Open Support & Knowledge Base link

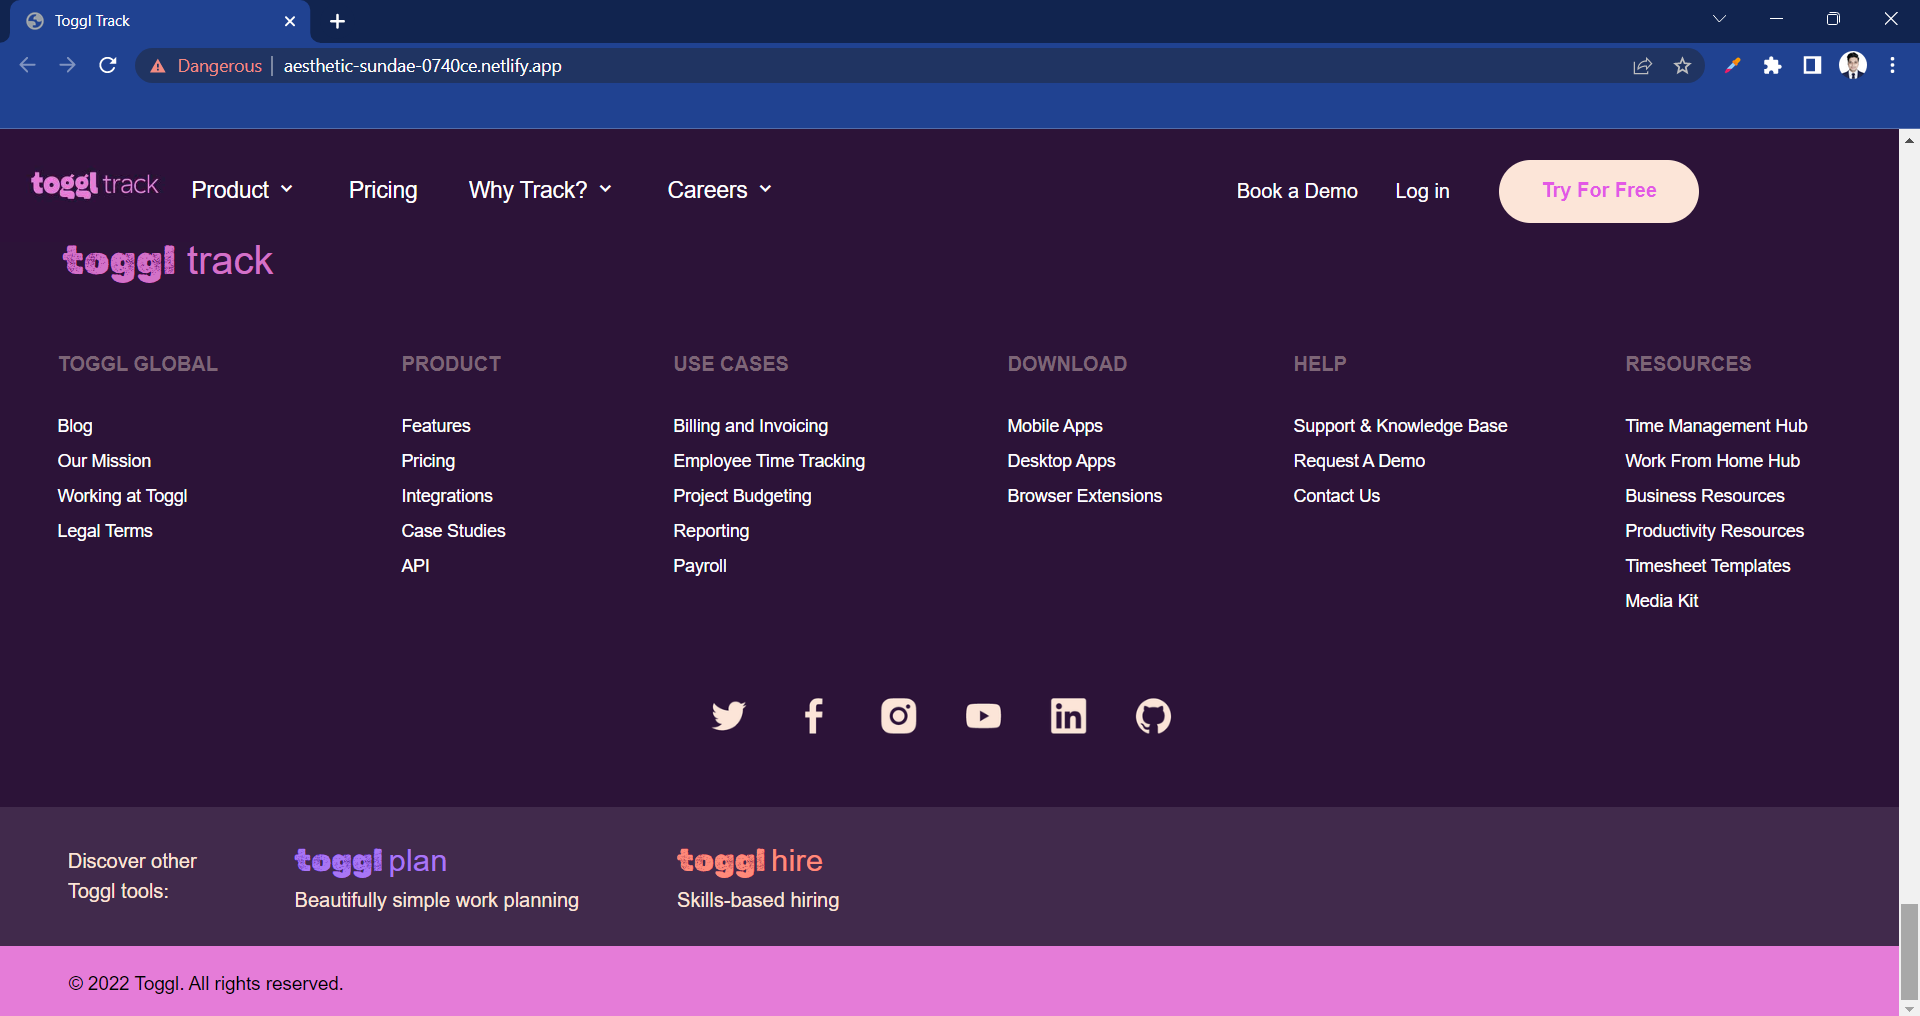click(1400, 426)
